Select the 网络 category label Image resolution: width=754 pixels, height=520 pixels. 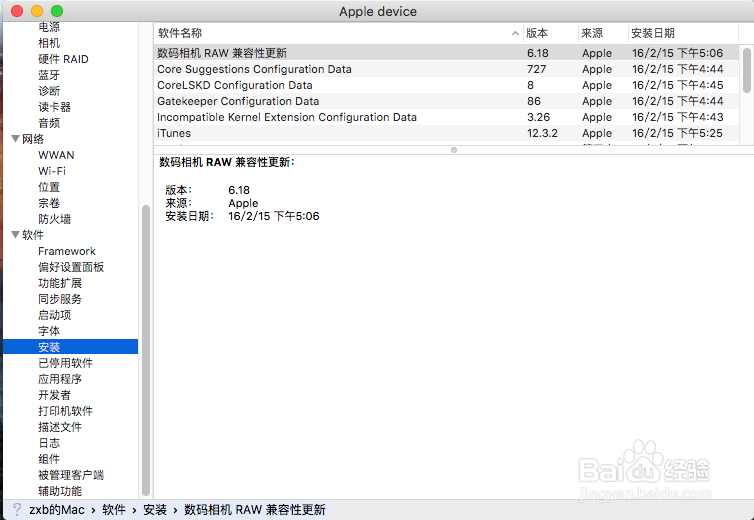(33, 139)
